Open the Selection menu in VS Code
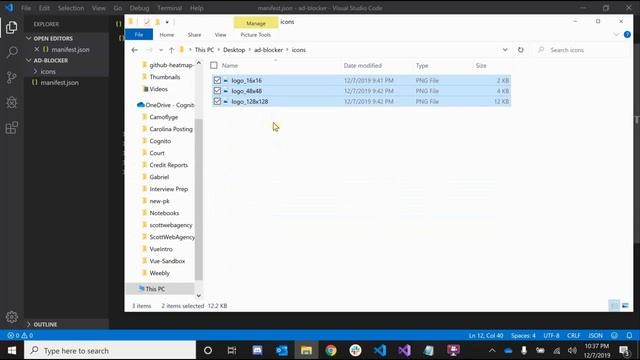640x360 pixels. [x=71, y=8]
